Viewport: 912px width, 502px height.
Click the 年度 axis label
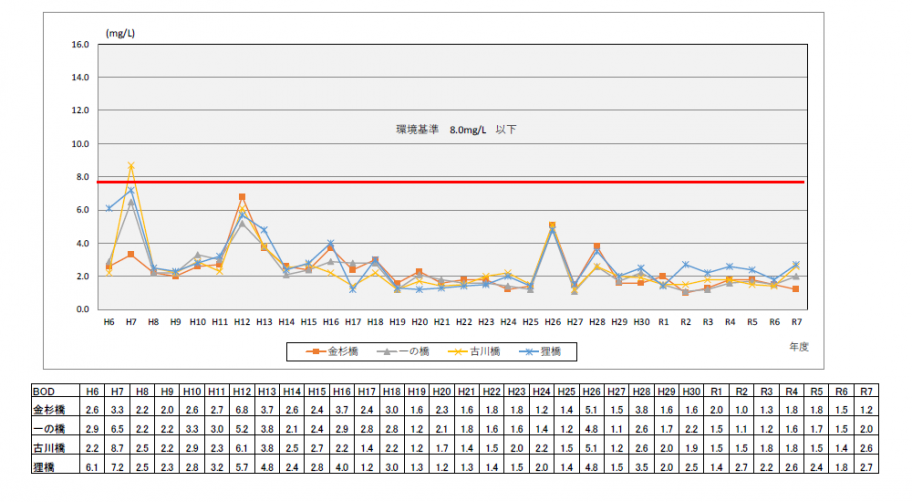[x=799, y=347]
